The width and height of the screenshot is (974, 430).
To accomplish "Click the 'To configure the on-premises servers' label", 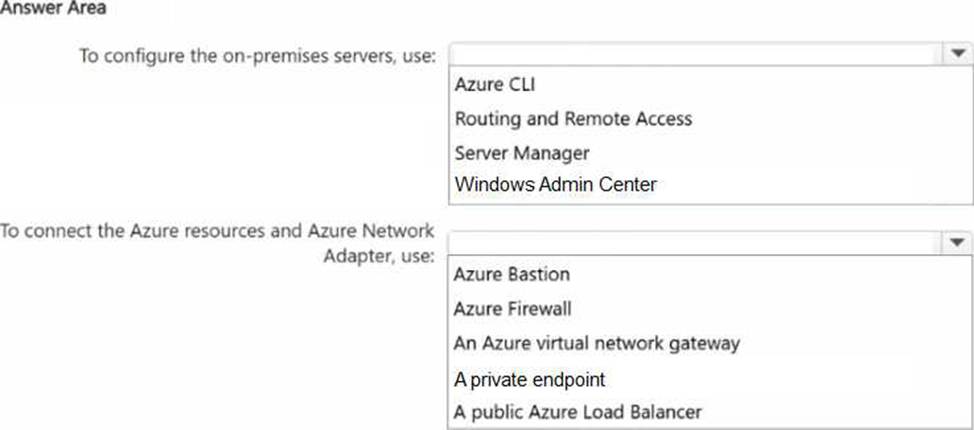I will tap(257, 55).
